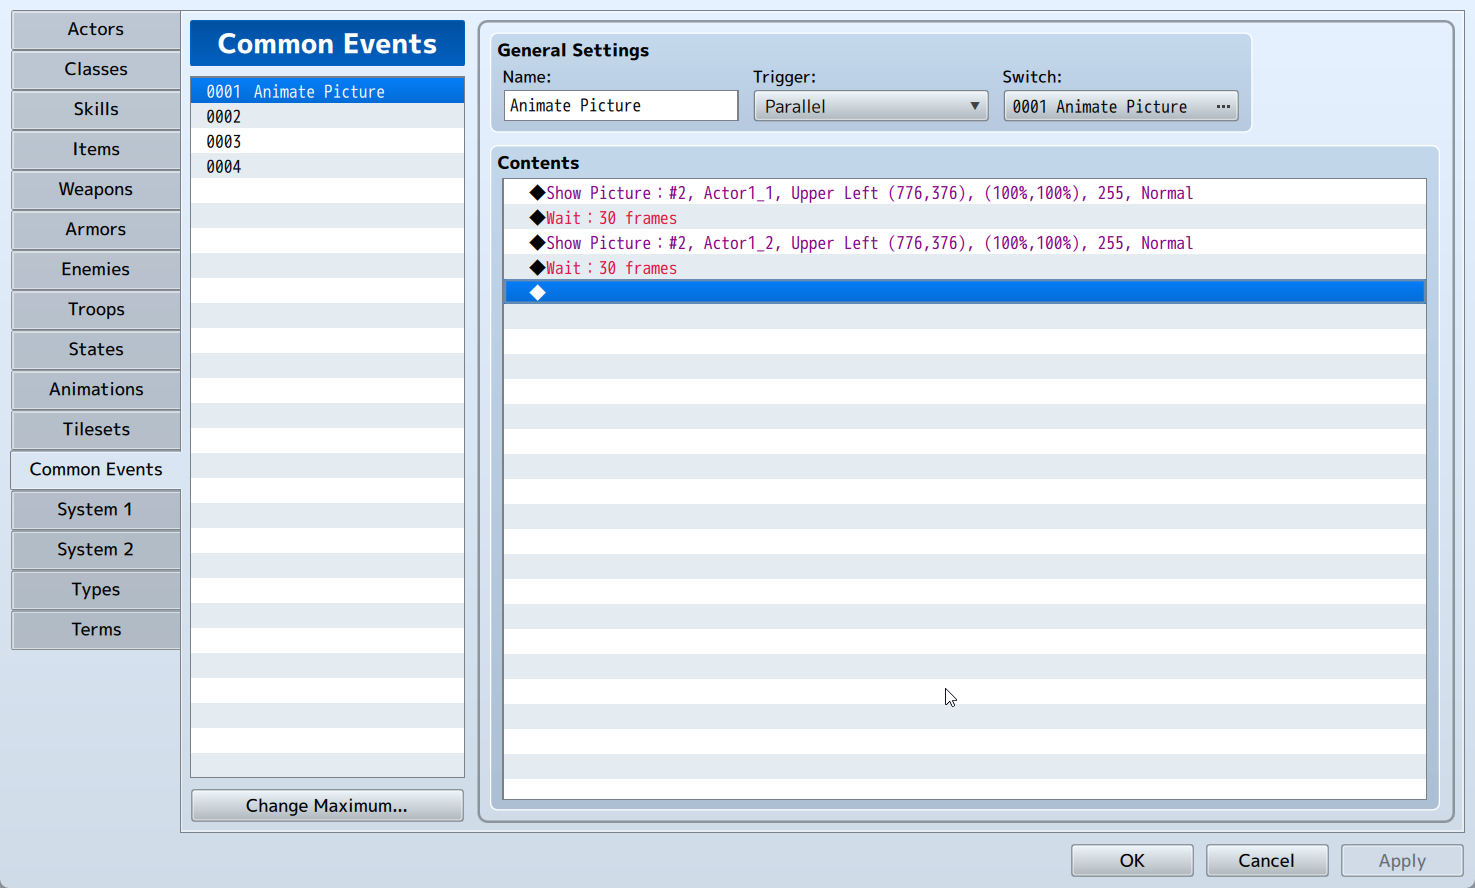Select common event 0004 in the list
The width and height of the screenshot is (1475, 888).
[327, 166]
